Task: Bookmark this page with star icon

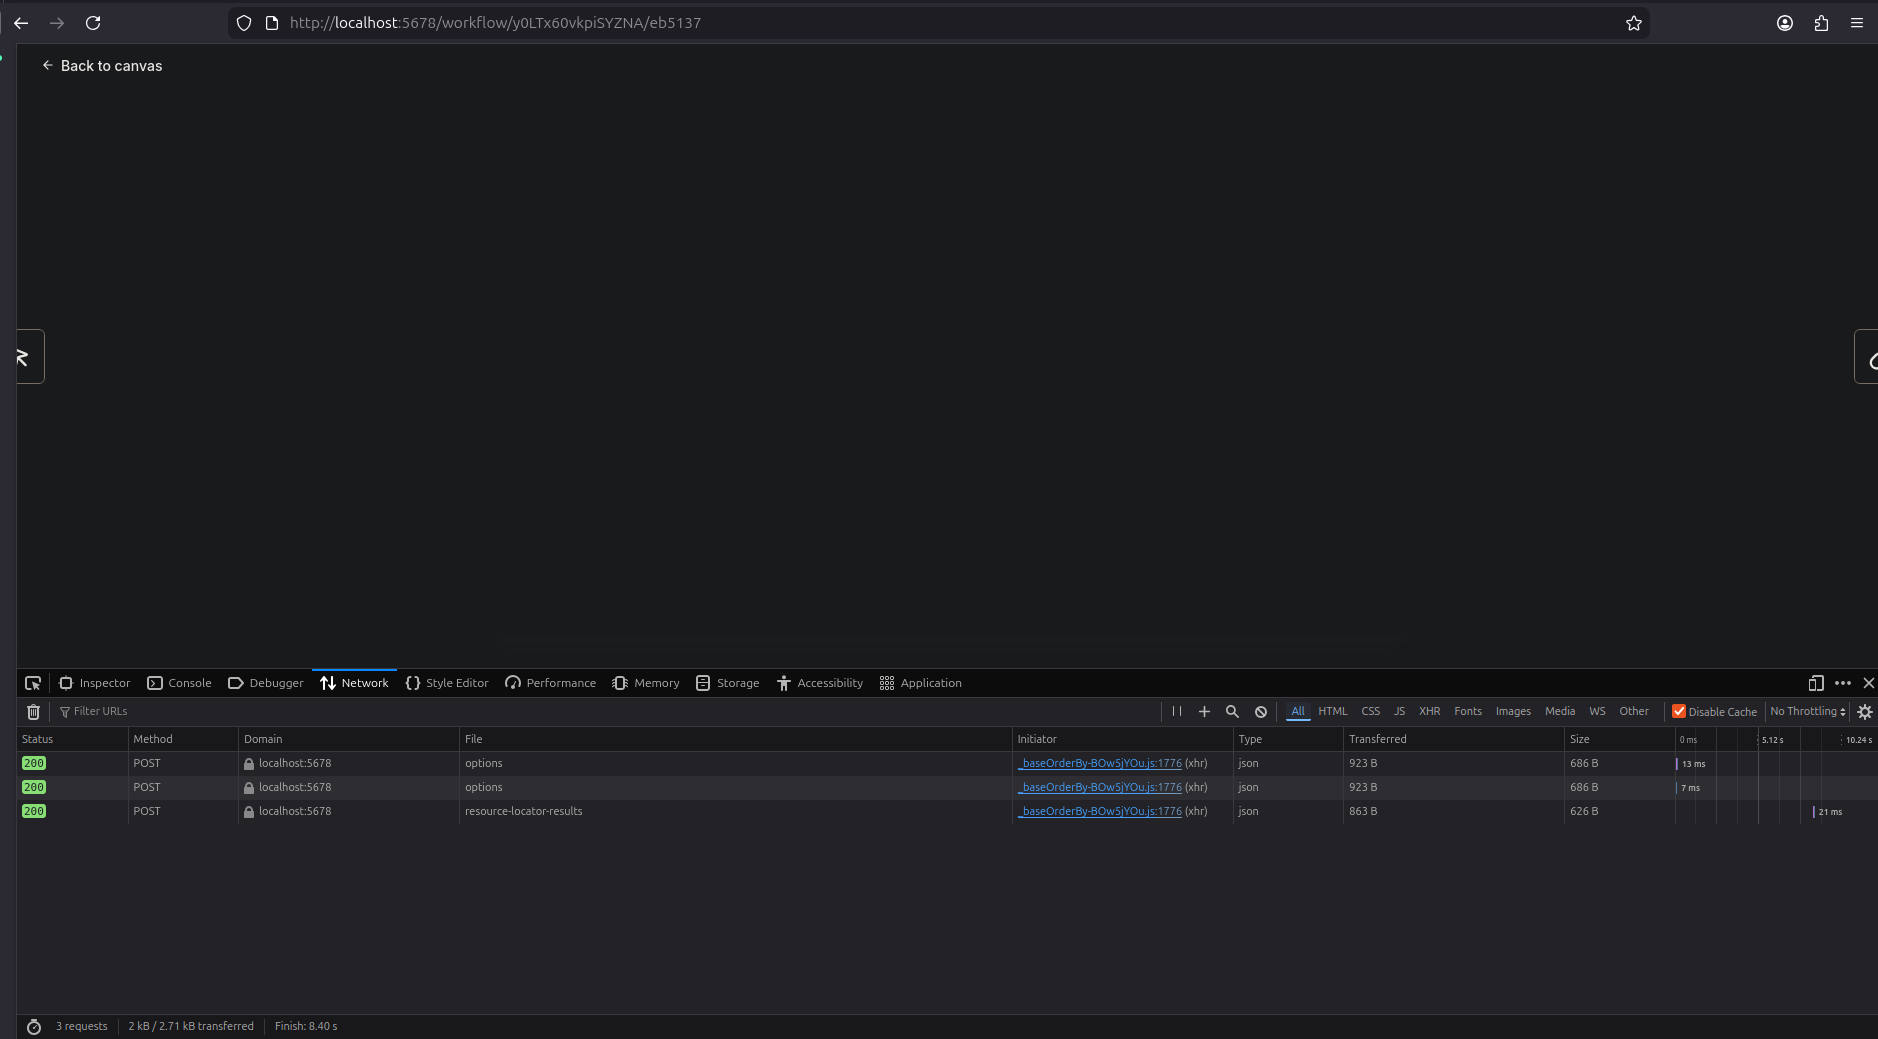Action: pyautogui.click(x=1633, y=23)
